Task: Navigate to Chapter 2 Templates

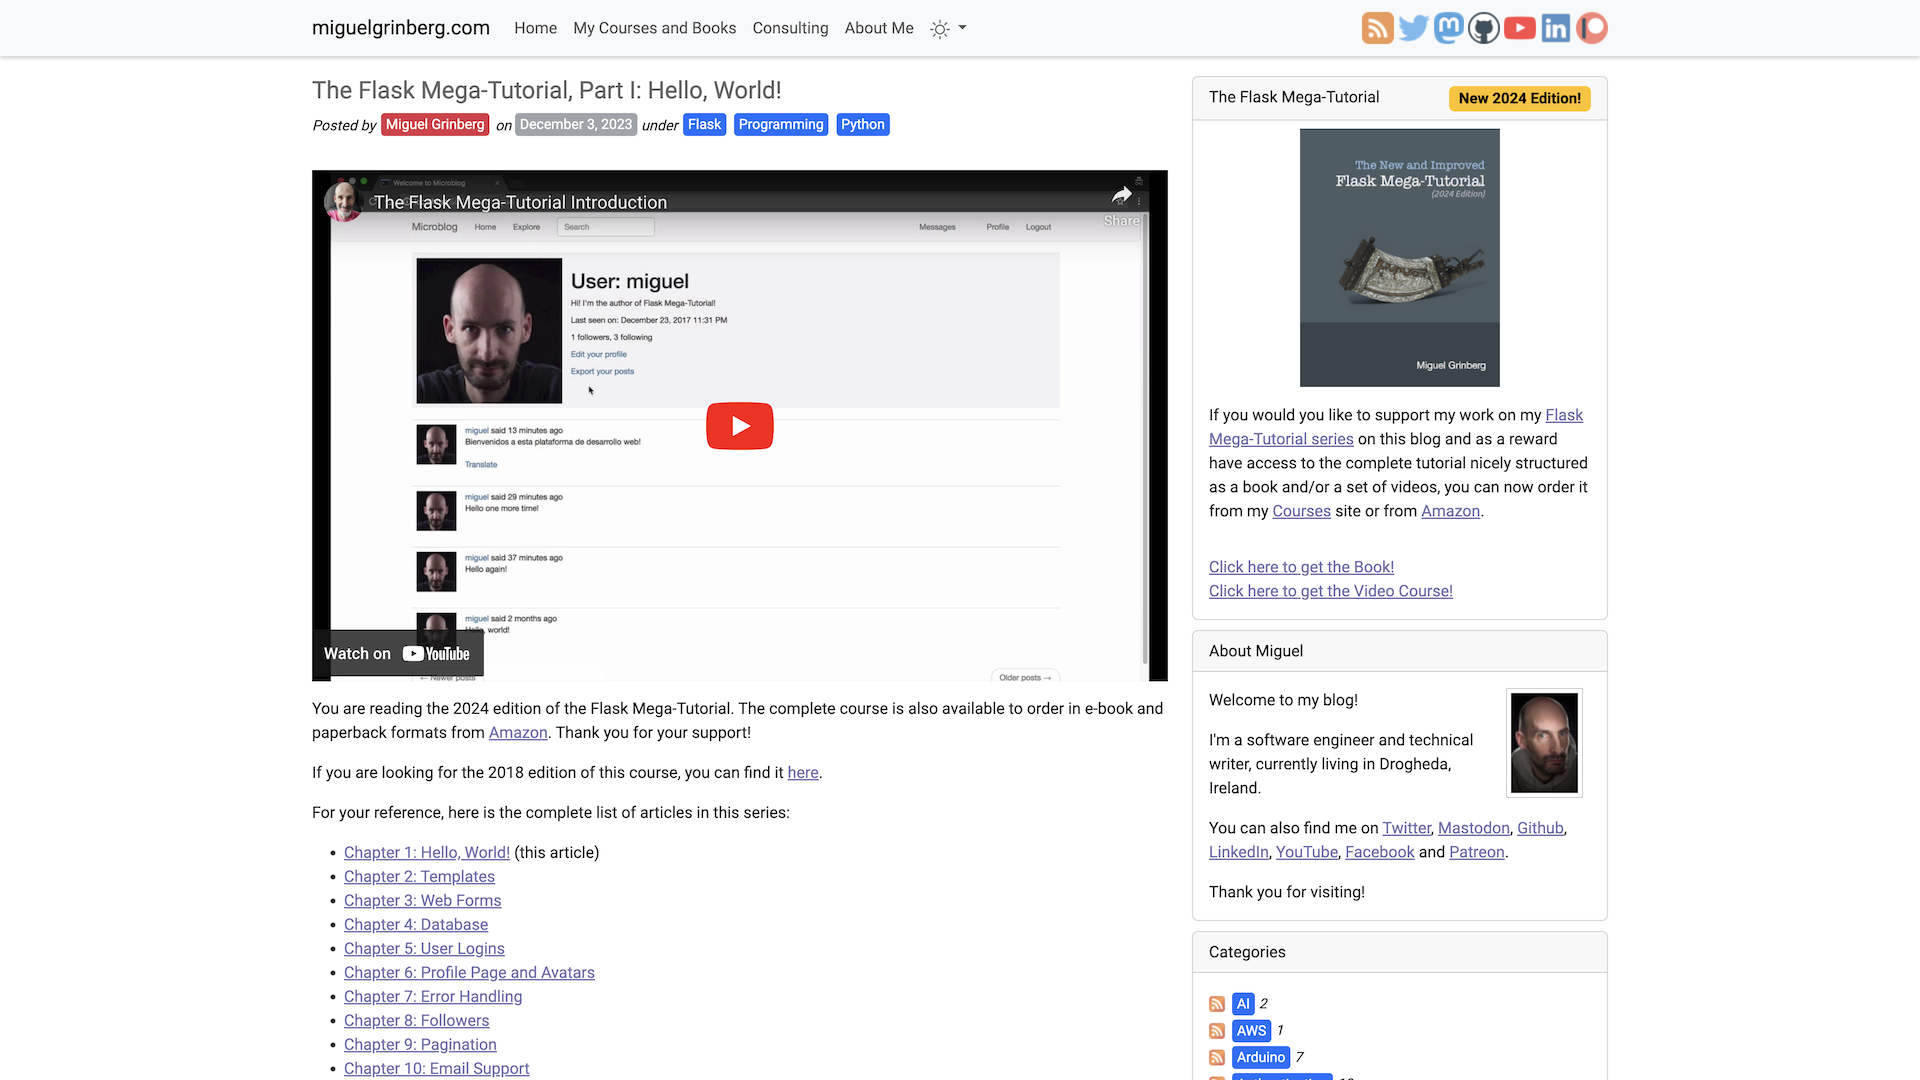Action: (x=418, y=876)
